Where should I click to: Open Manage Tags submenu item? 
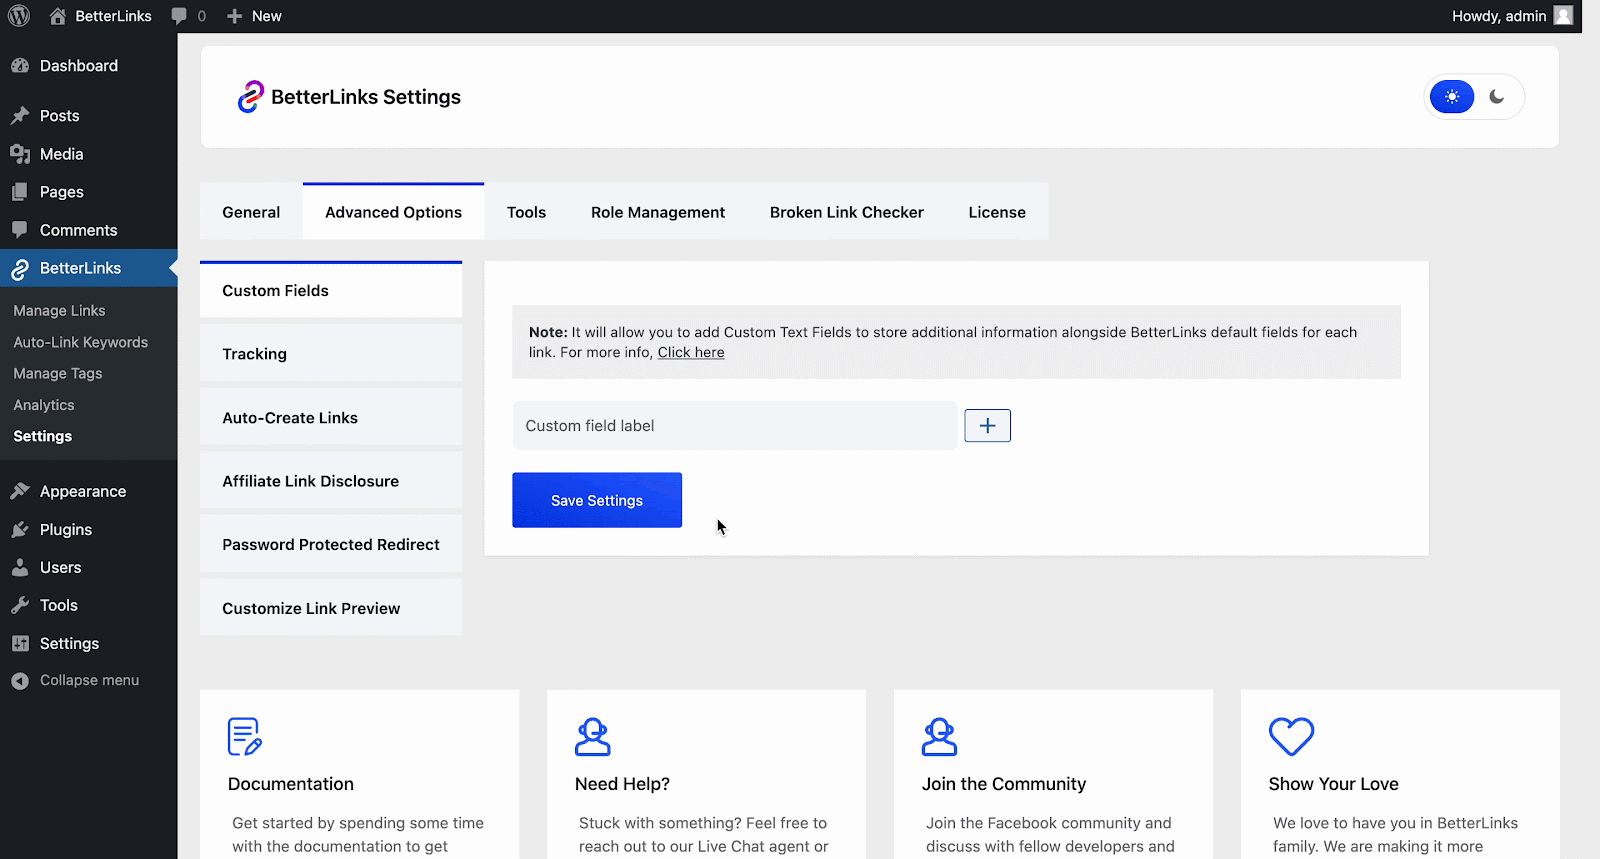point(58,373)
